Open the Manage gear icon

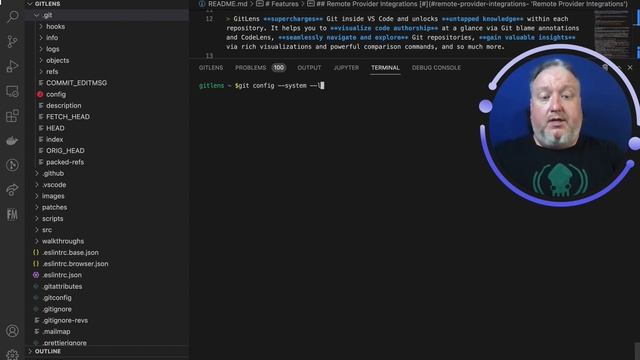(x=12, y=355)
